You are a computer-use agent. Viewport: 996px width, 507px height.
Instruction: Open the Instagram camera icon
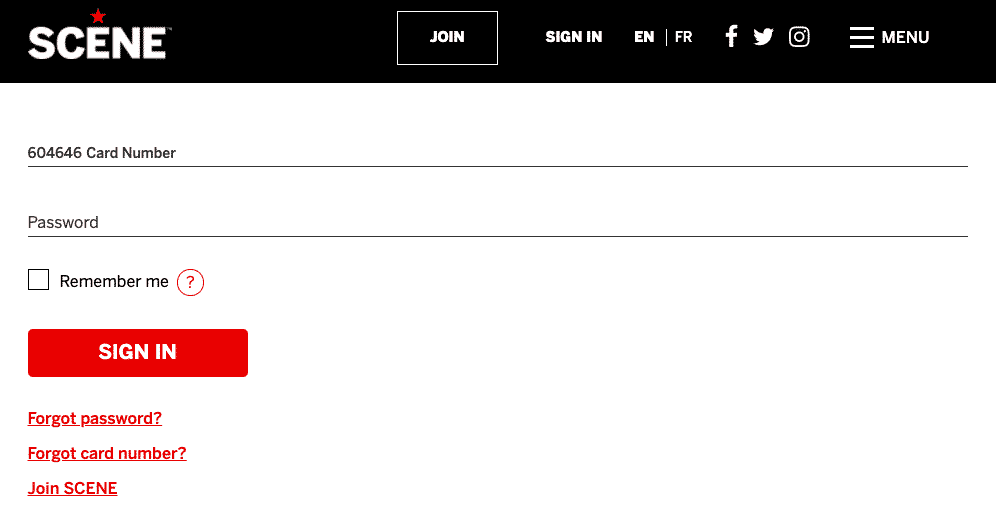pyautogui.click(x=799, y=37)
